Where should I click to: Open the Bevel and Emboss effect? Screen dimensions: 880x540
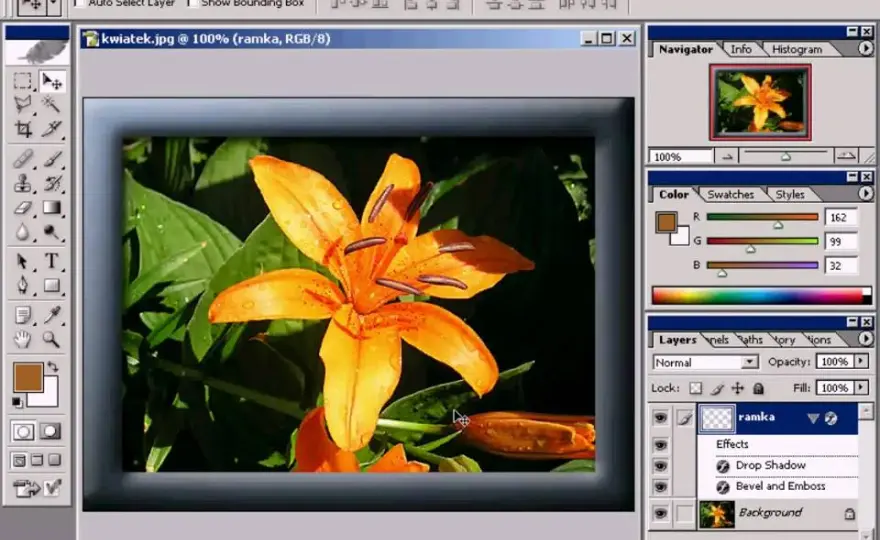tap(780, 486)
